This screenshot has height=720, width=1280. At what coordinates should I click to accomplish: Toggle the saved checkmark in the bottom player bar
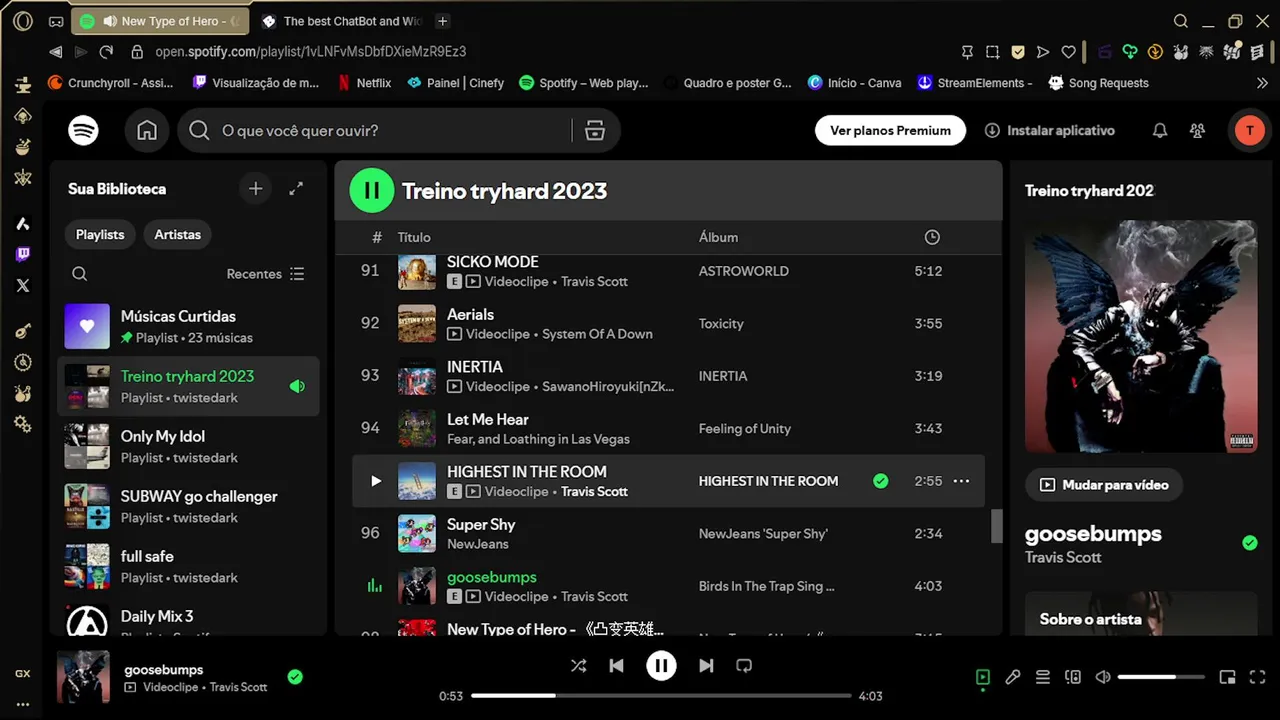click(x=295, y=677)
